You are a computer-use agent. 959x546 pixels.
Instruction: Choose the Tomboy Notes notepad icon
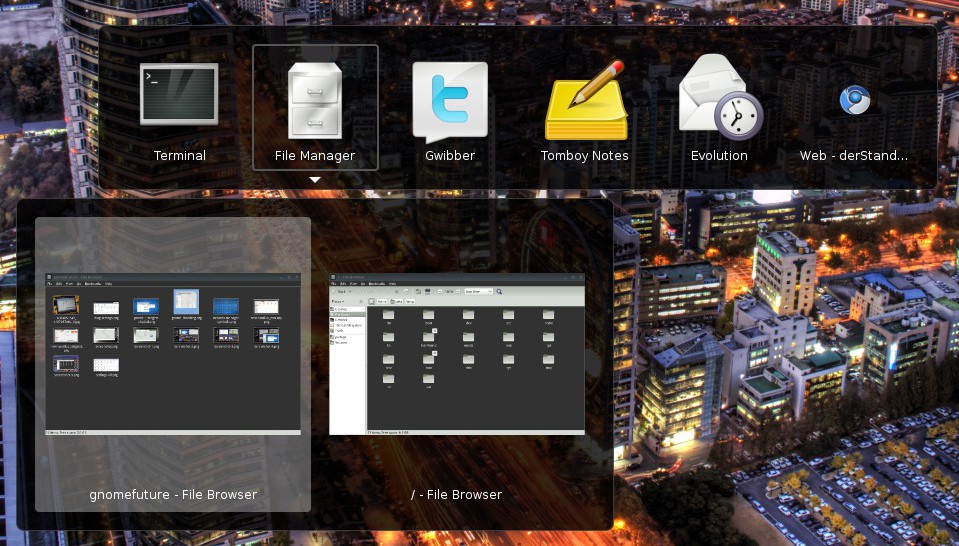tap(586, 101)
